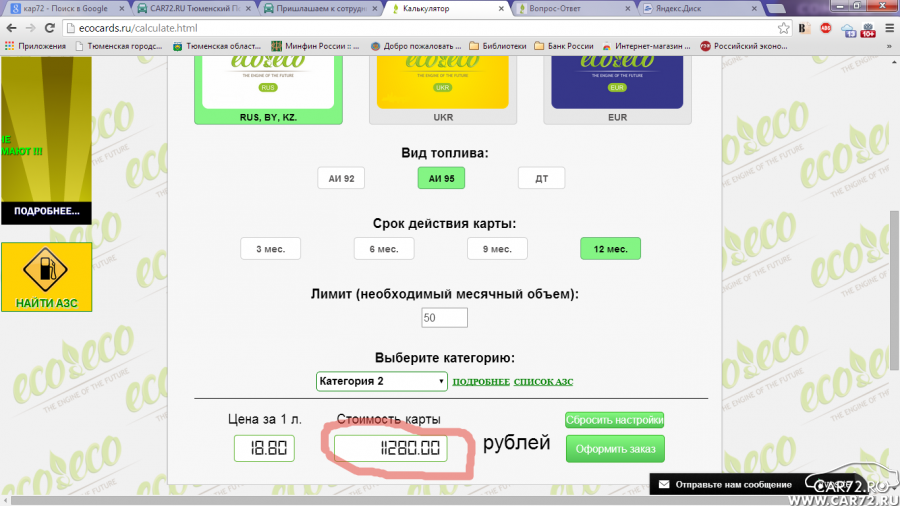Select the Калькулятор tab

pos(445,9)
